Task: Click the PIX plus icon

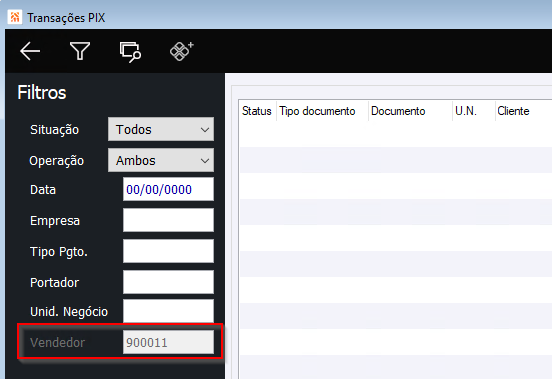Action: point(181,51)
